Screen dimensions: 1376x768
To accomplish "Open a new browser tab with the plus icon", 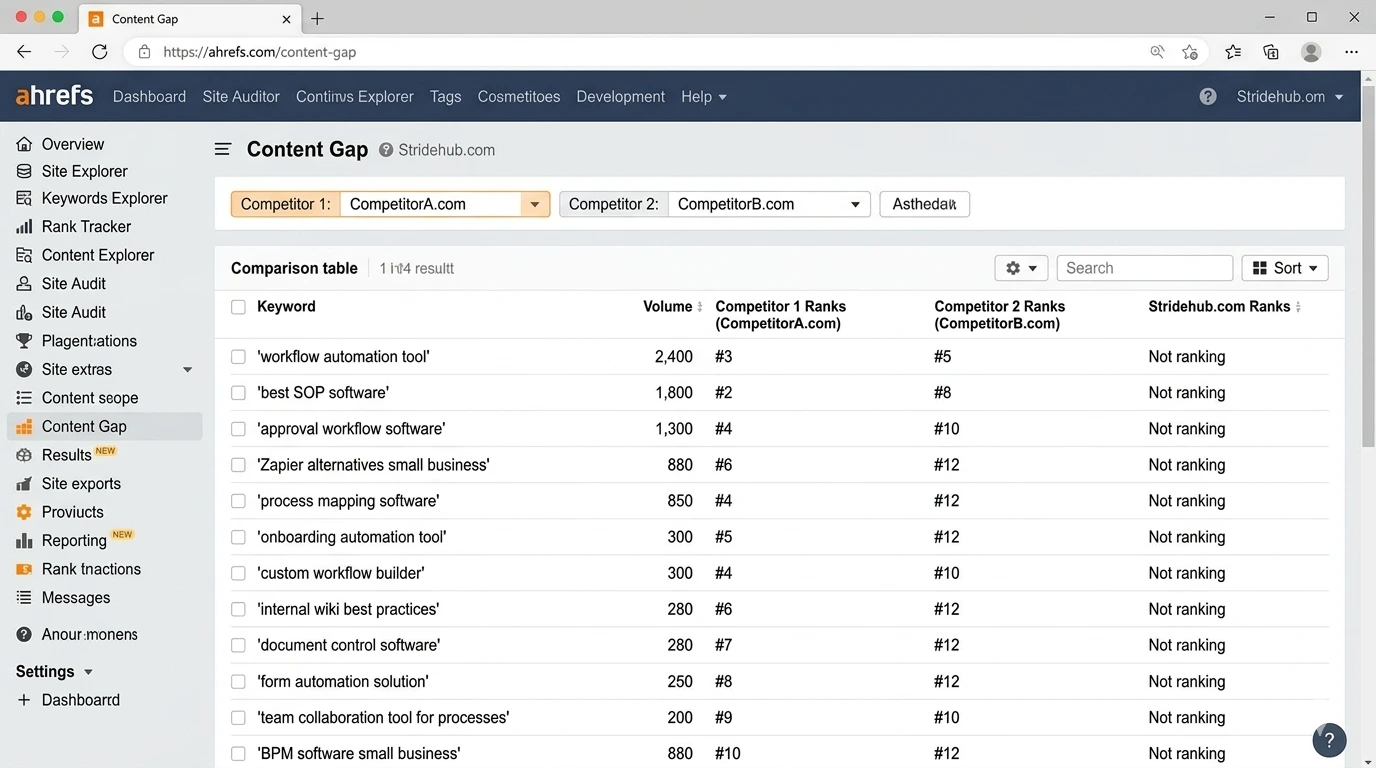I will pyautogui.click(x=317, y=19).
